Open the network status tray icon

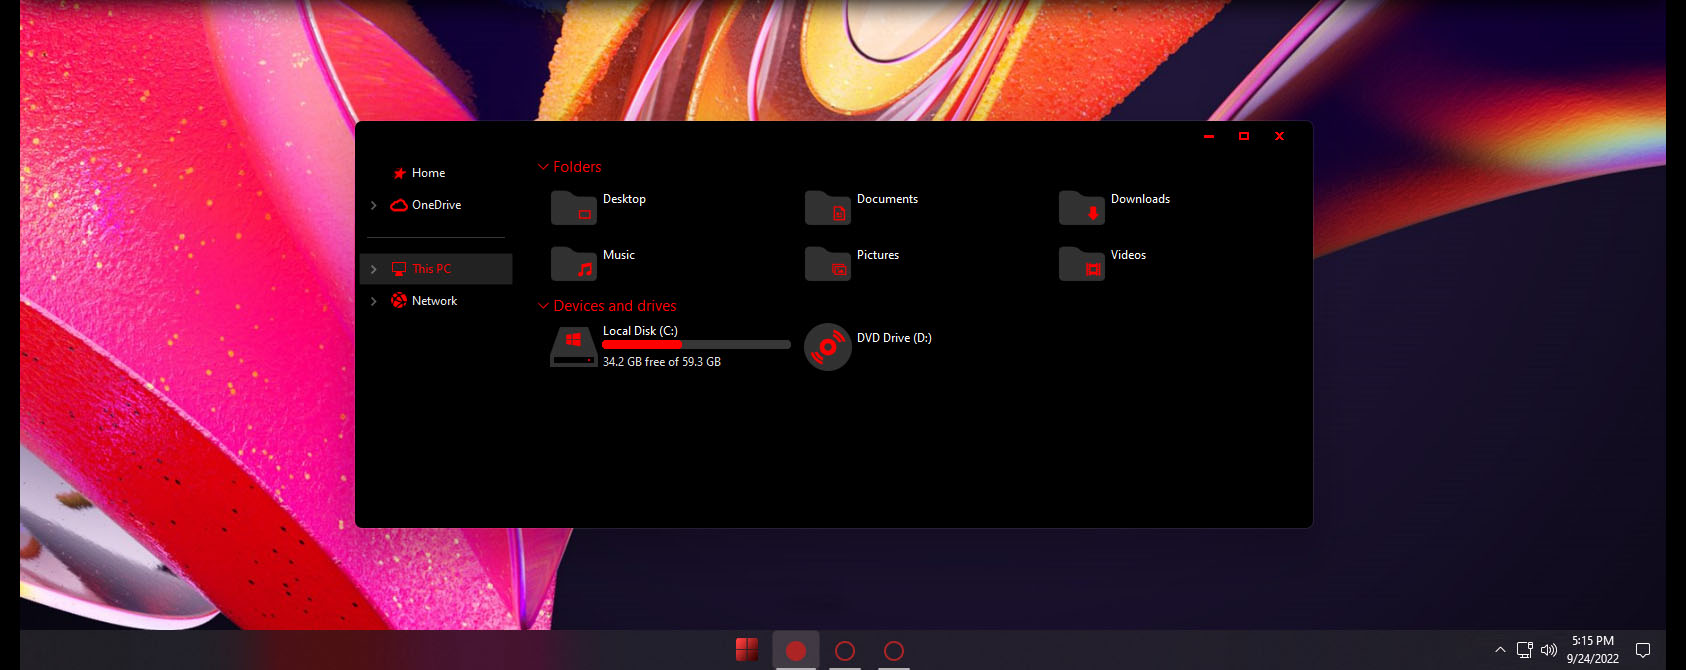(x=1524, y=650)
